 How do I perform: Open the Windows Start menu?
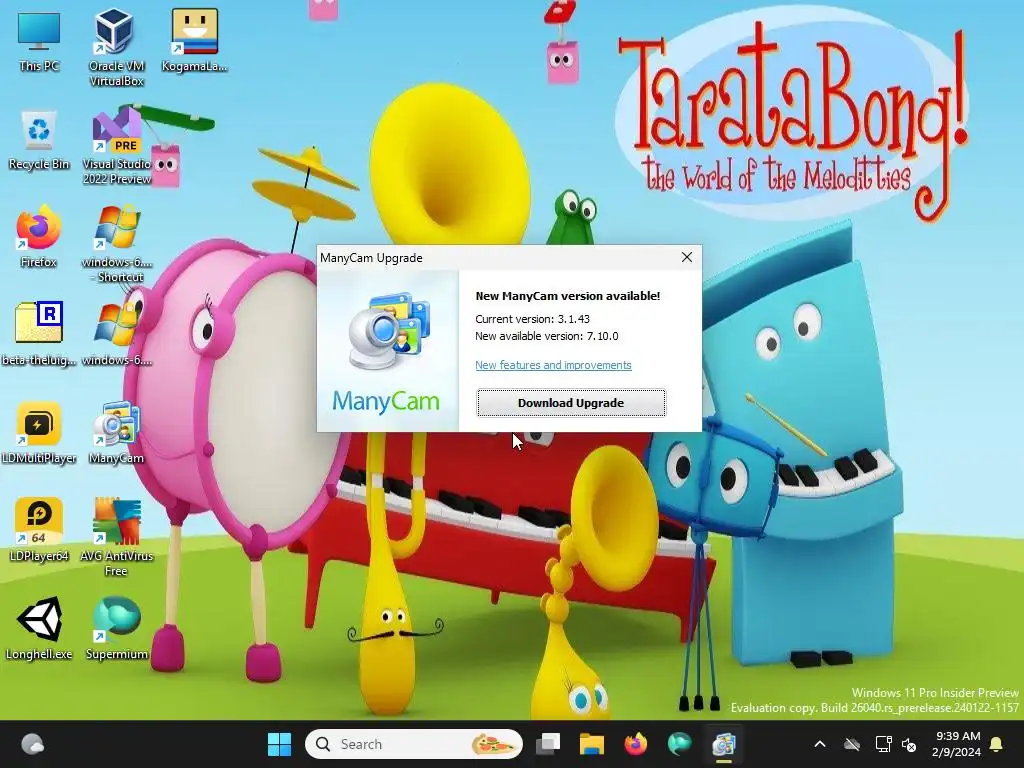click(280, 744)
